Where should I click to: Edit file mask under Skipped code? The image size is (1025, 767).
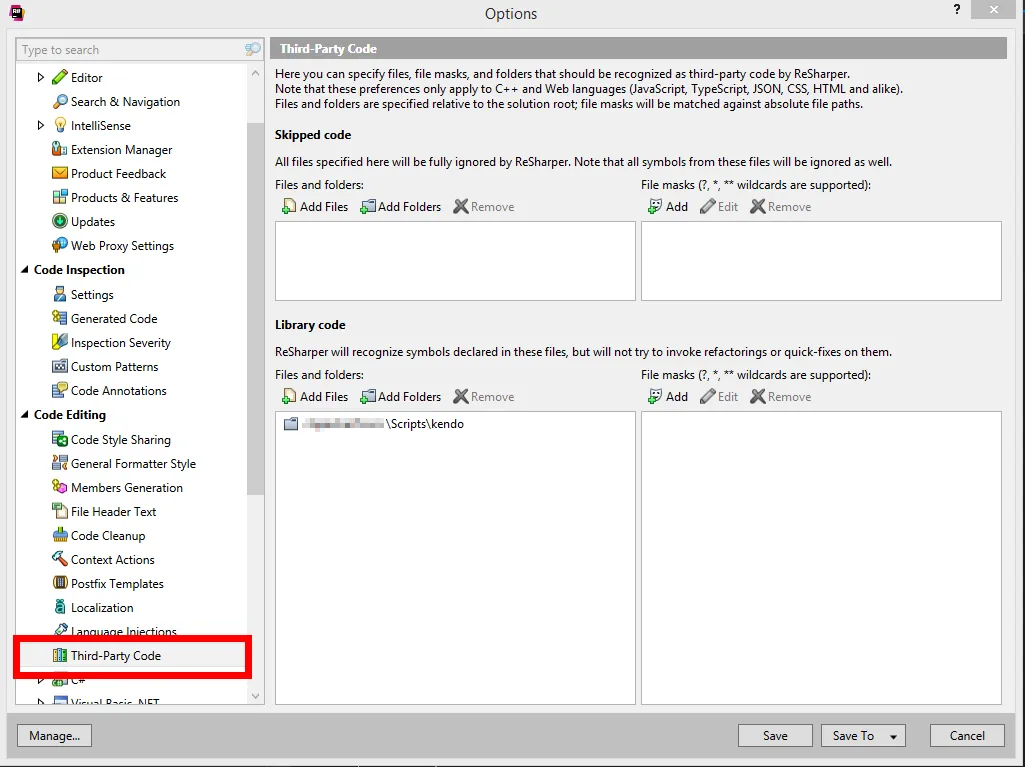point(718,207)
